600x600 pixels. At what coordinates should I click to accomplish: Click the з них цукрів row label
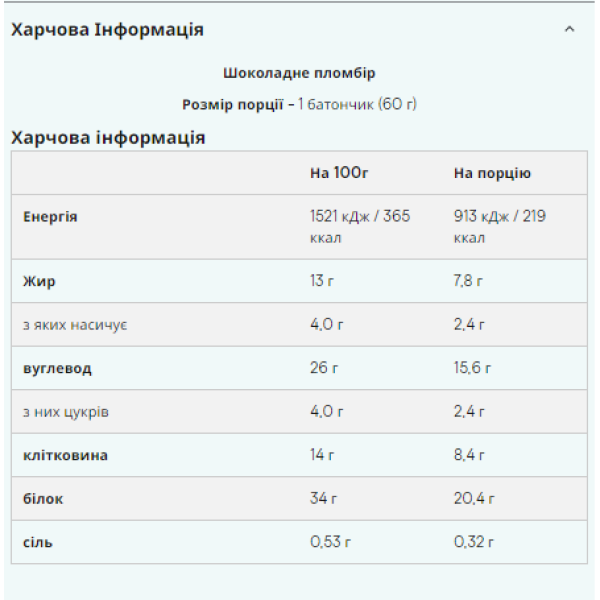pyautogui.click(x=66, y=412)
